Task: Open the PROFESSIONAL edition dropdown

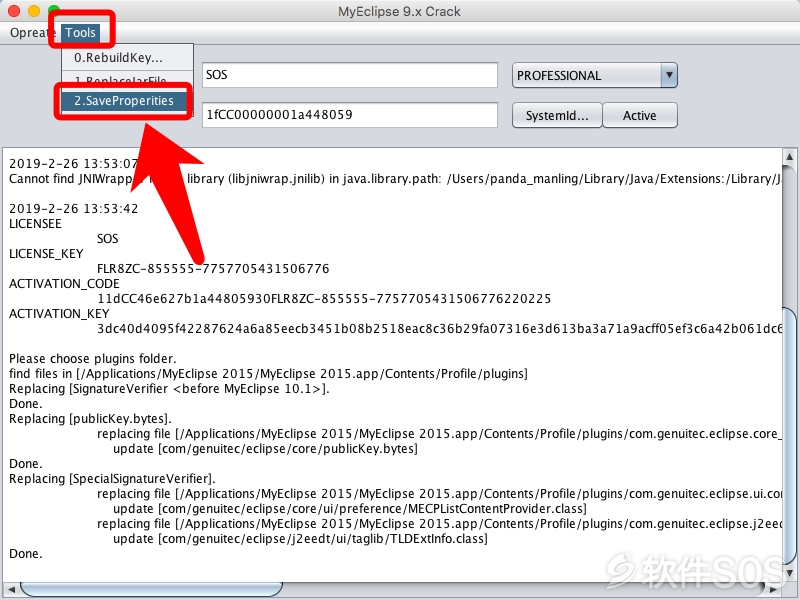Action: (594, 76)
